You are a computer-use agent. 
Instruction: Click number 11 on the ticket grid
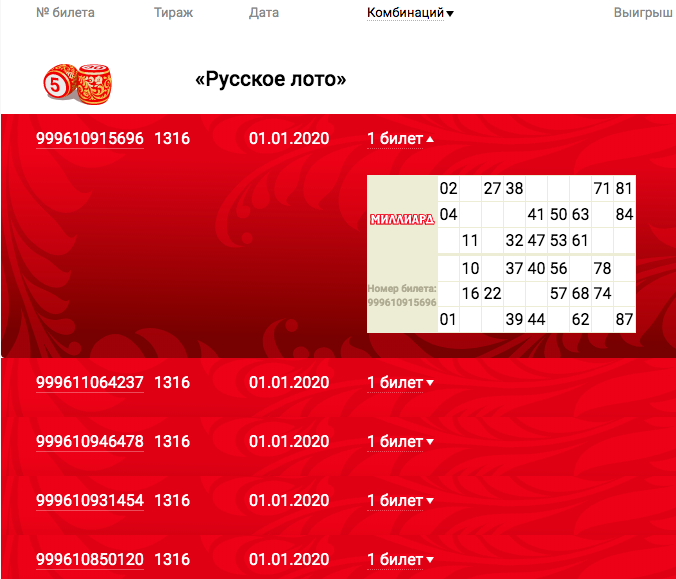pos(470,241)
